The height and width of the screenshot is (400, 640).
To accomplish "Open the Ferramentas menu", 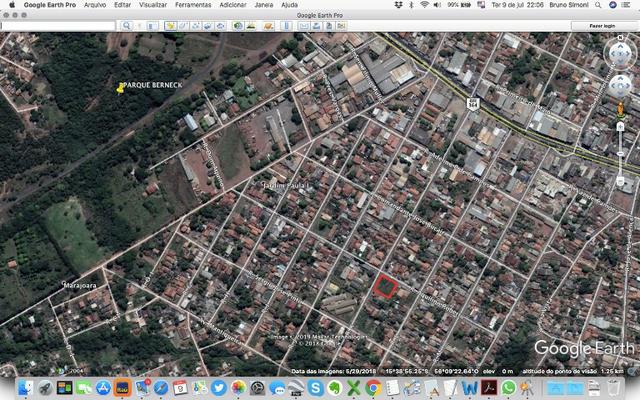I will point(193,5).
